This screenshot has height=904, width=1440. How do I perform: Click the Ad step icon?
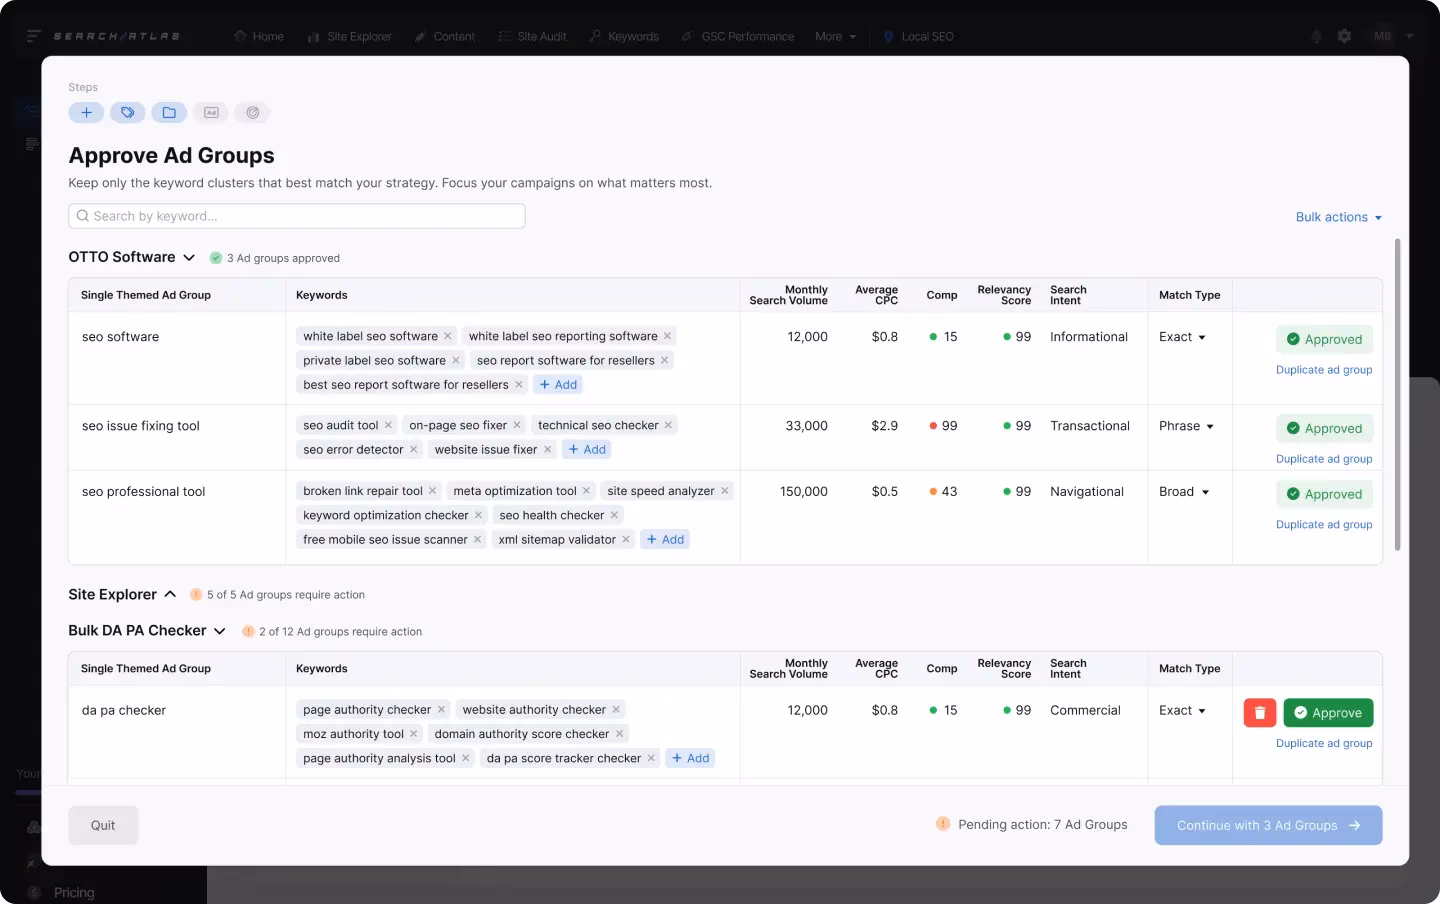coord(211,113)
